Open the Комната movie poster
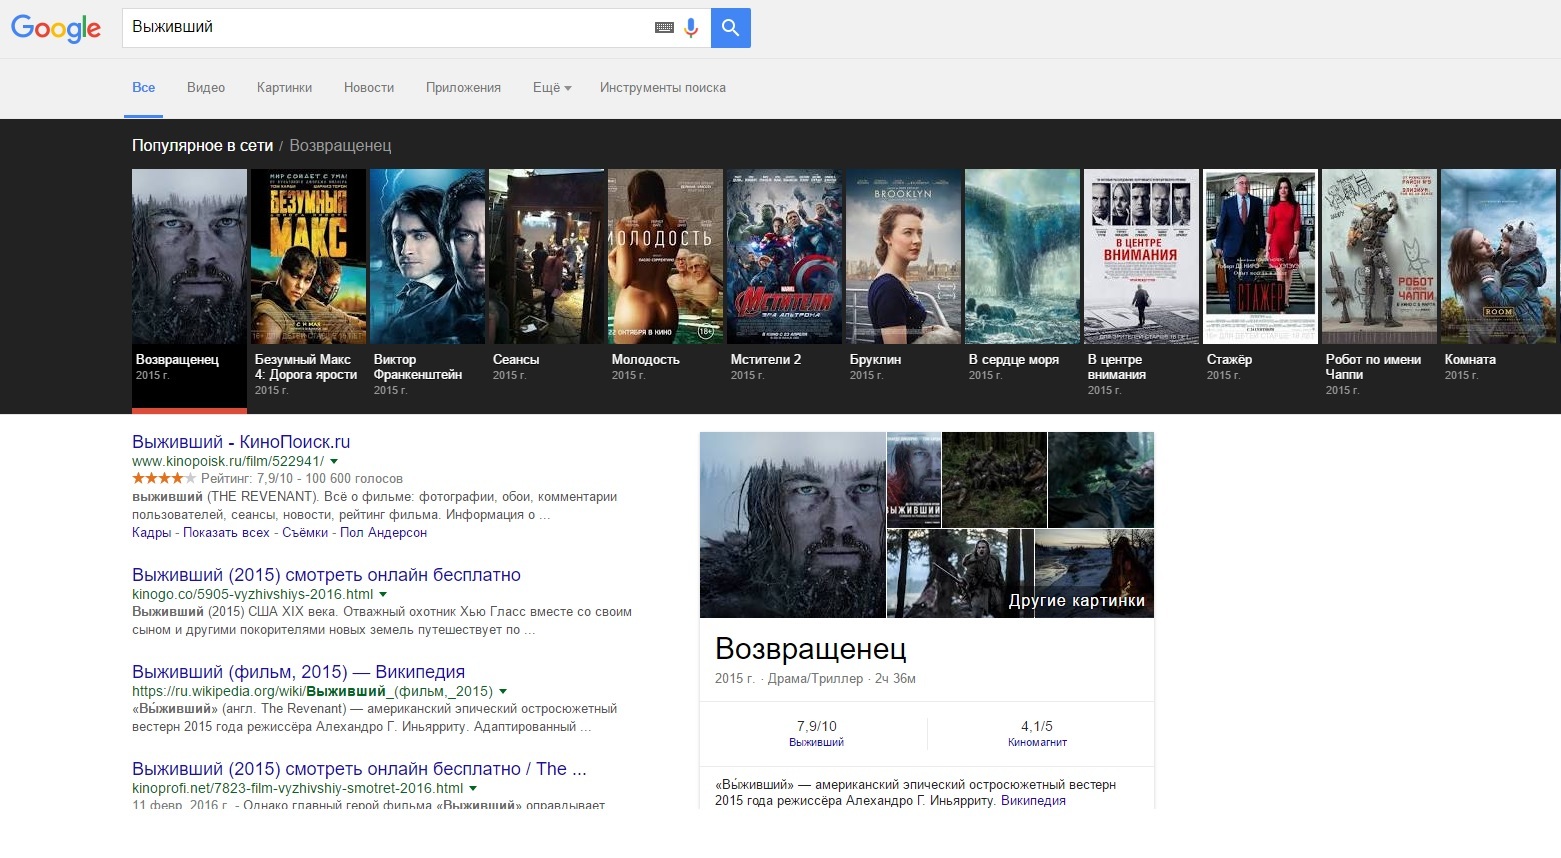This screenshot has width=1561, height=858. (x=1498, y=257)
